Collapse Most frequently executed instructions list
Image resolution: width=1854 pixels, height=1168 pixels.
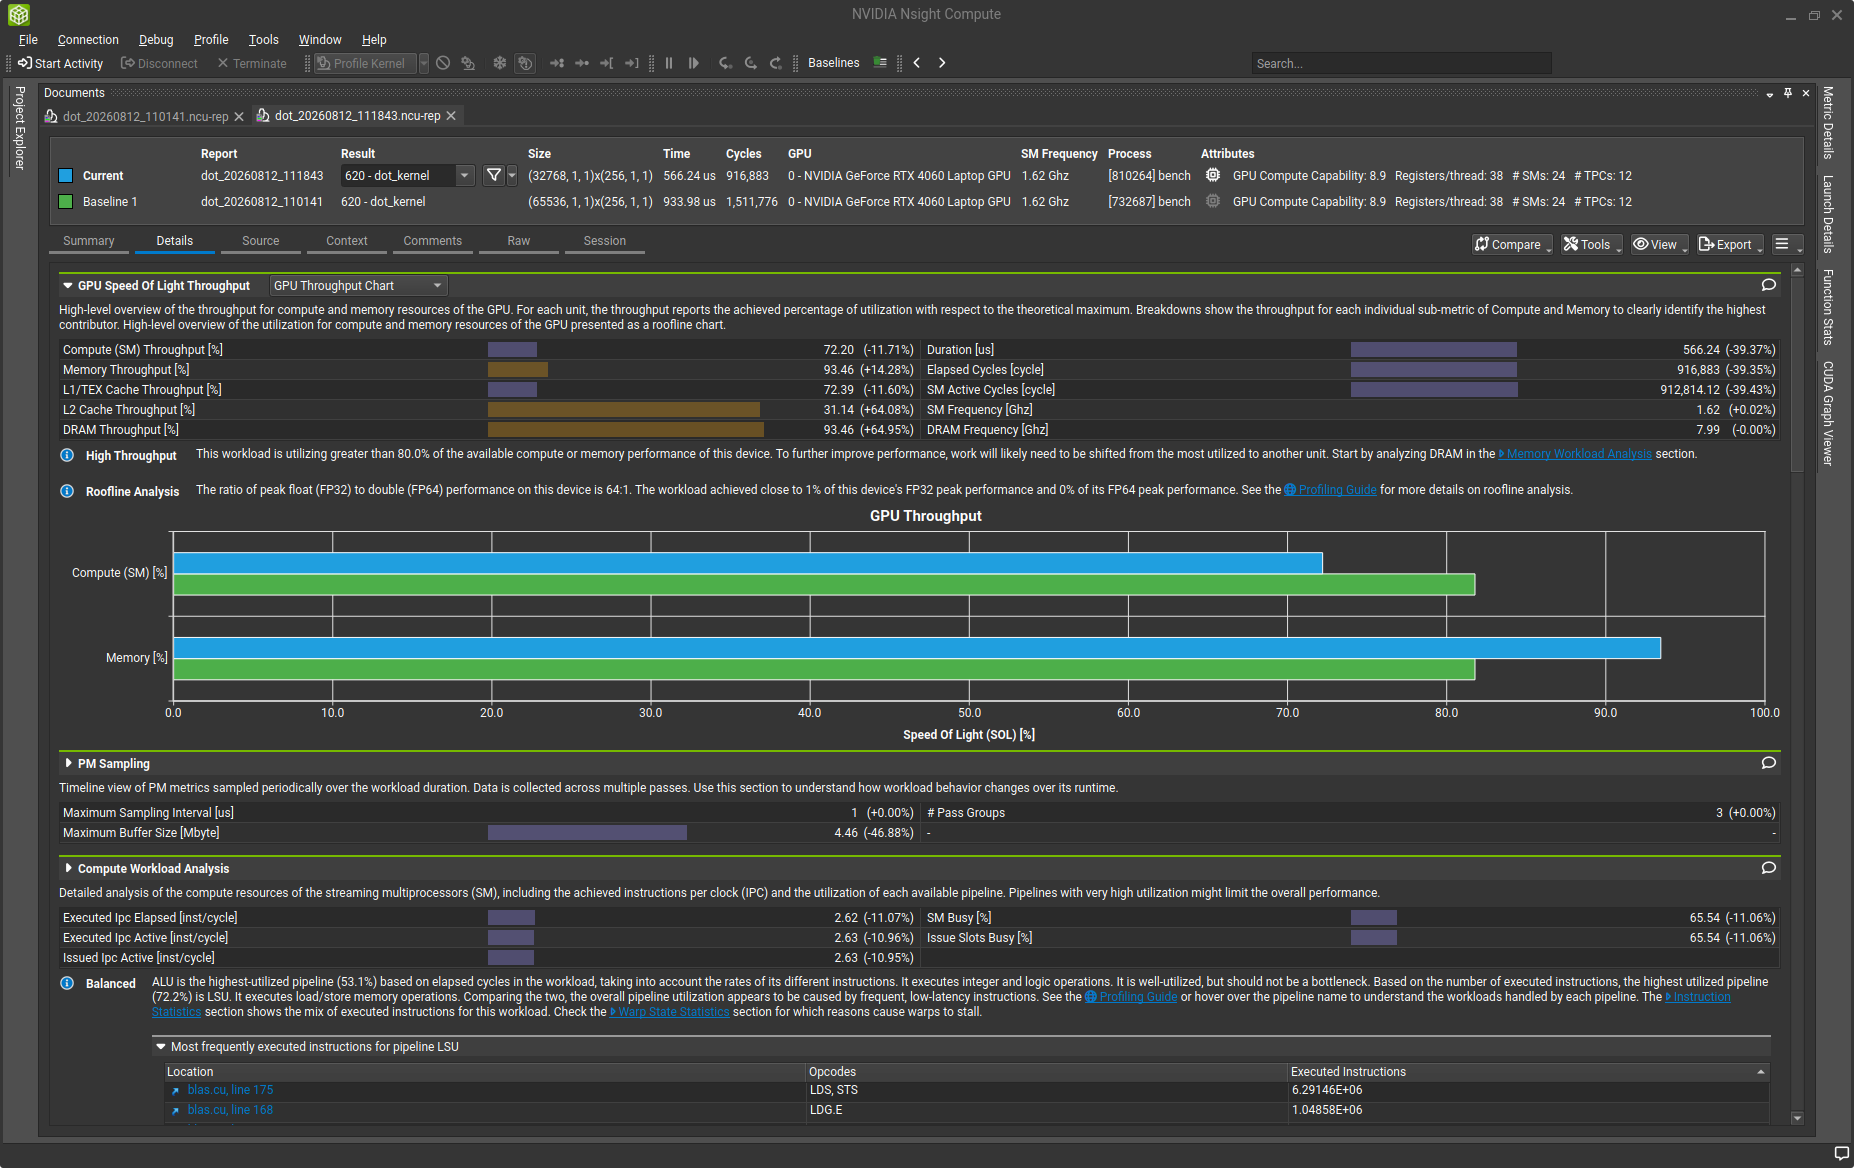pyautogui.click(x=160, y=1047)
